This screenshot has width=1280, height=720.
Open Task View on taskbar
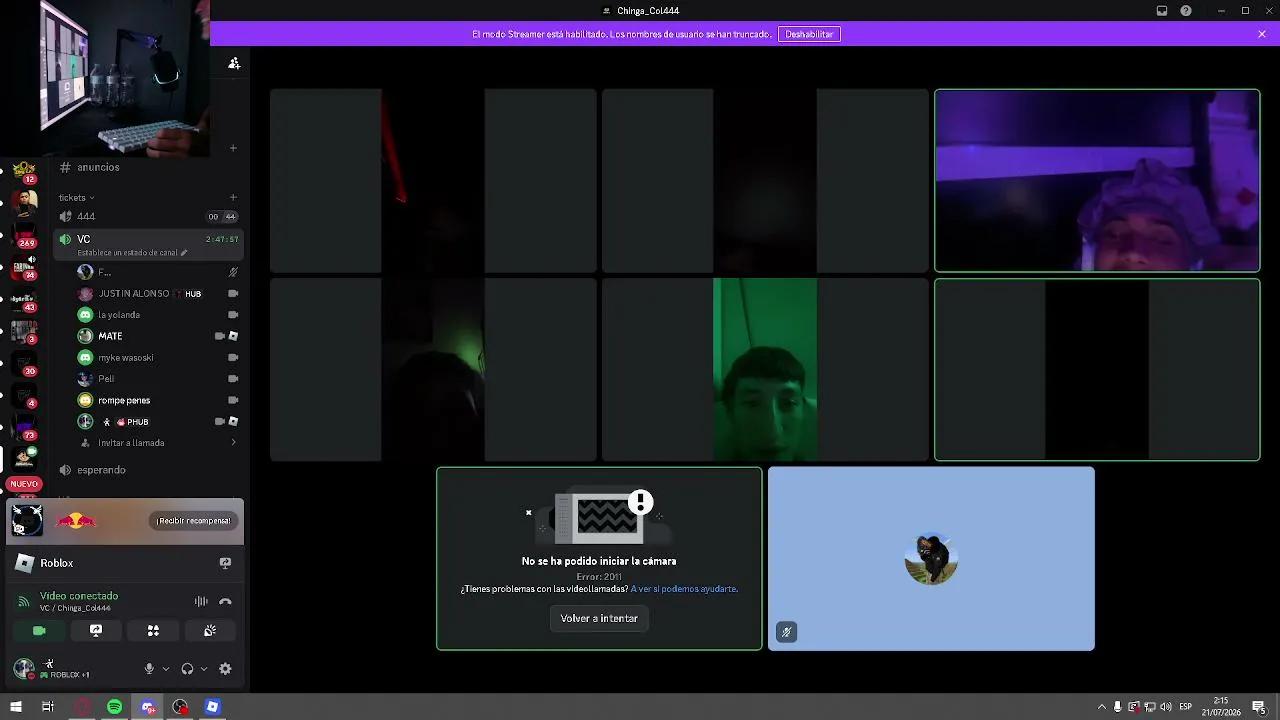click(x=47, y=707)
